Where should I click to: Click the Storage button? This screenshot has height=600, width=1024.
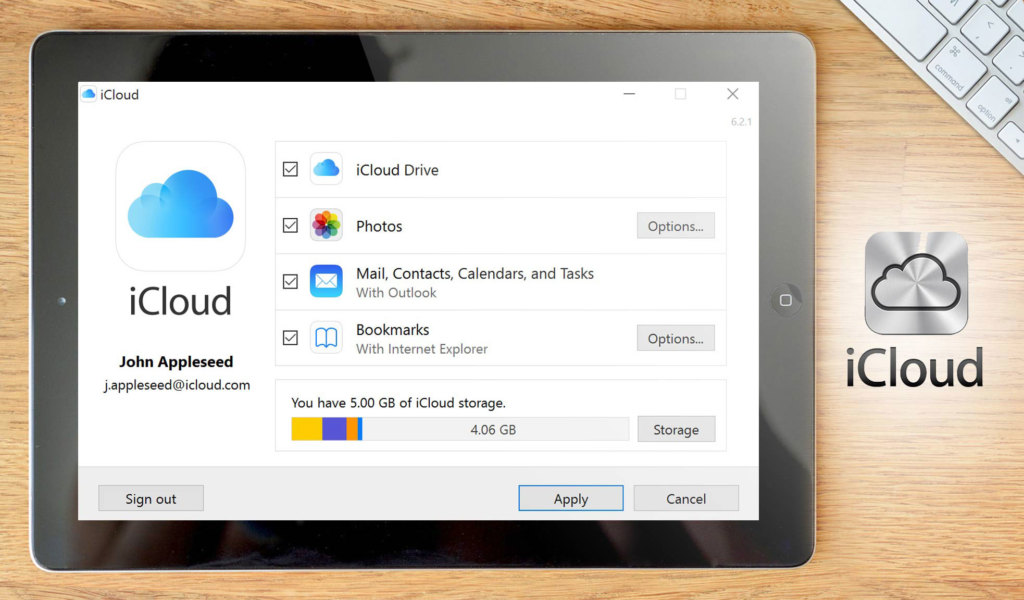click(x=676, y=430)
